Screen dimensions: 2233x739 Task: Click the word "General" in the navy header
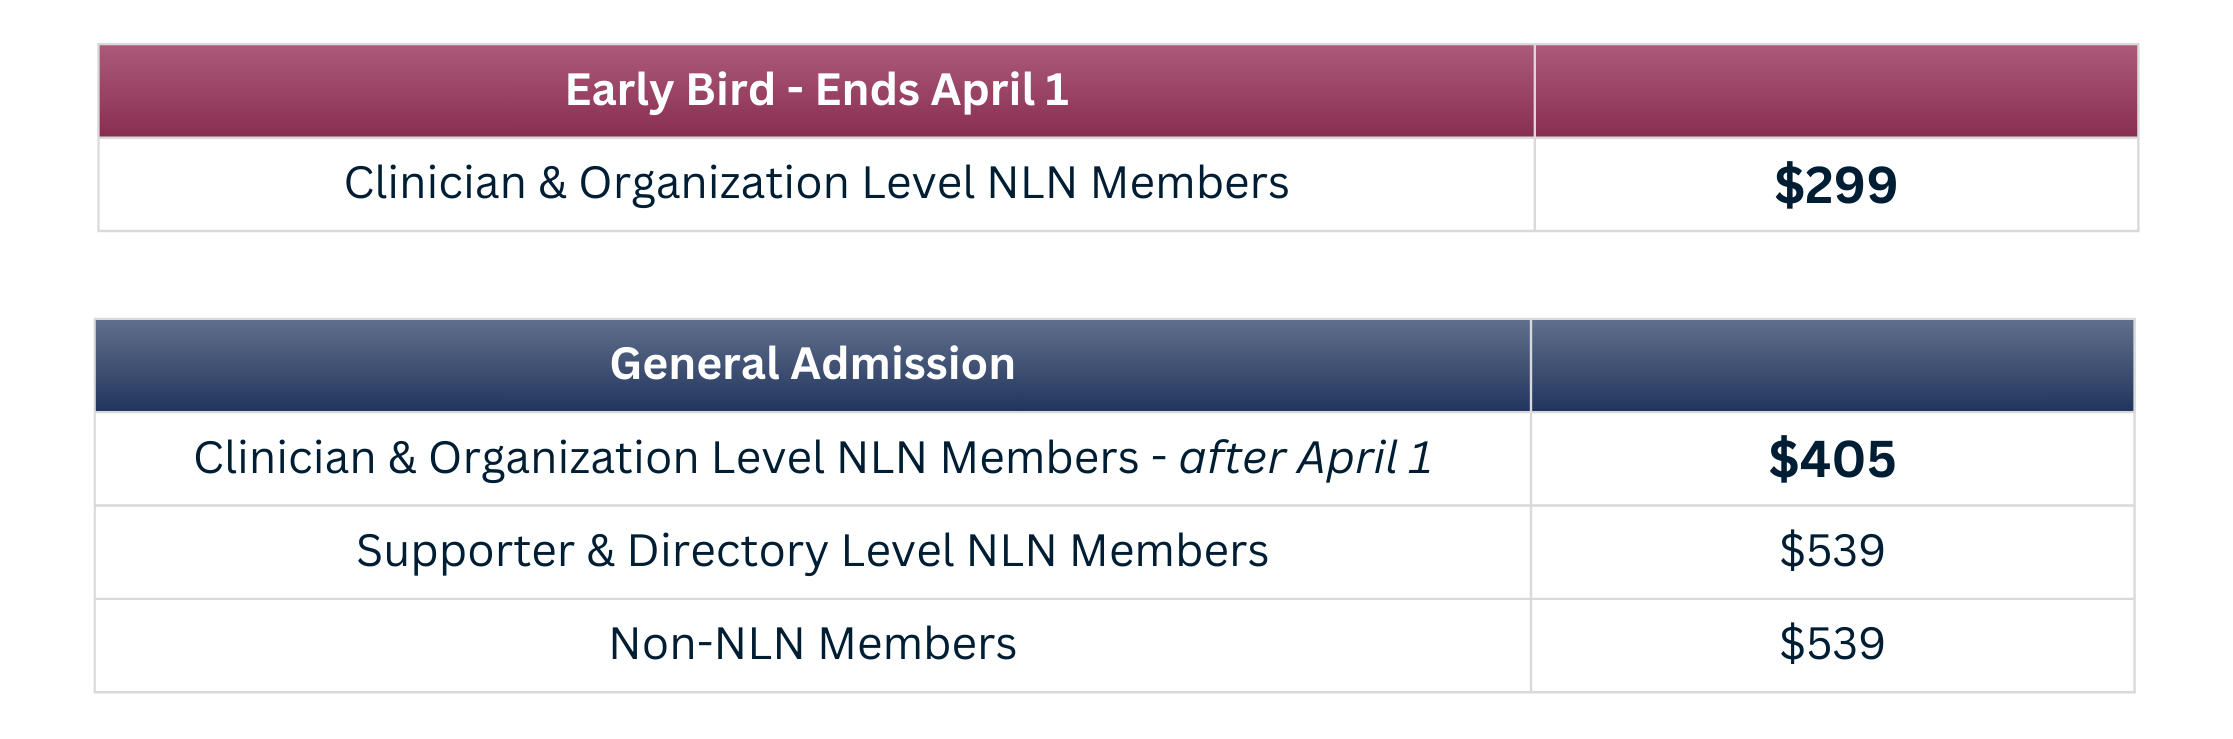click(x=694, y=364)
